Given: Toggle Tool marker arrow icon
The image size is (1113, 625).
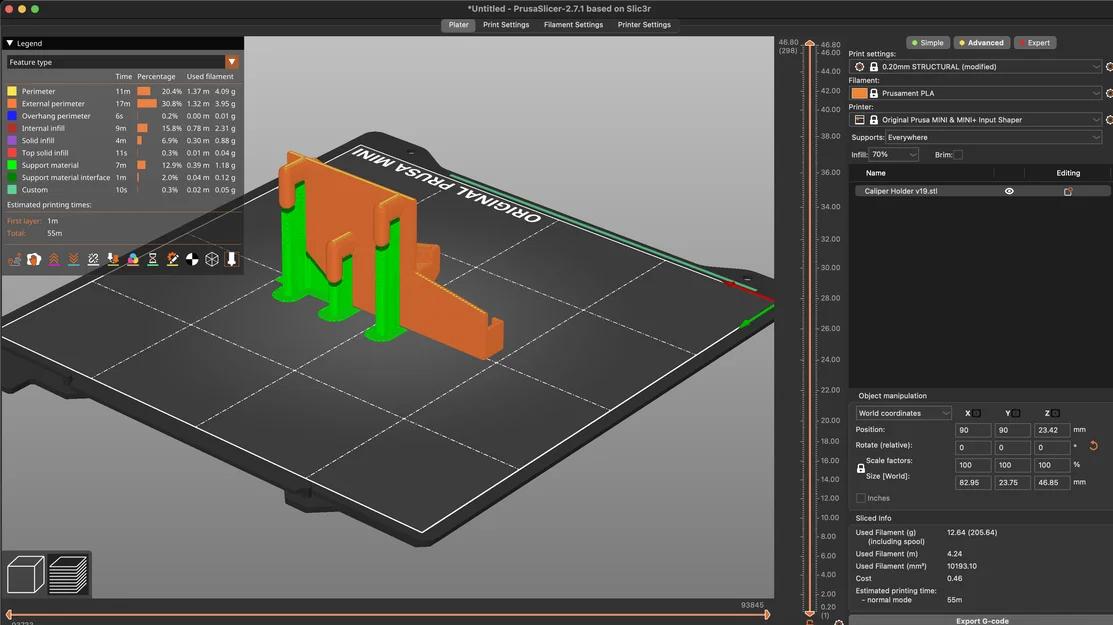Looking at the screenshot, I should pyautogui.click(x=231, y=260).
